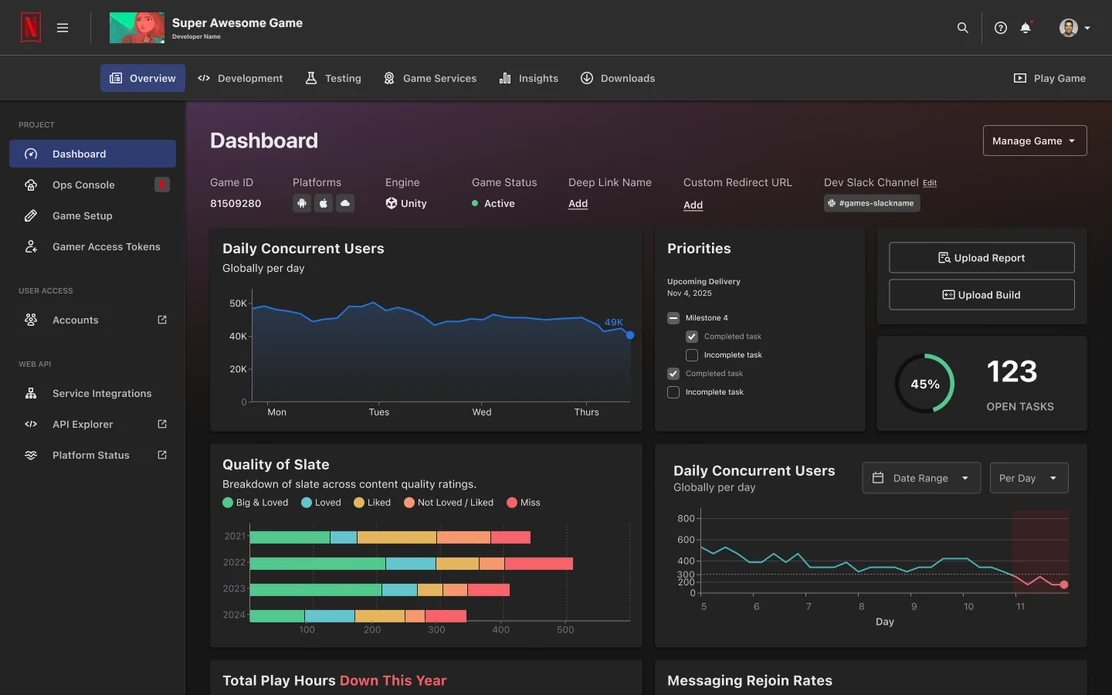Click the Android platform icon
This screenshot has width=1112, height=695.
302,204
